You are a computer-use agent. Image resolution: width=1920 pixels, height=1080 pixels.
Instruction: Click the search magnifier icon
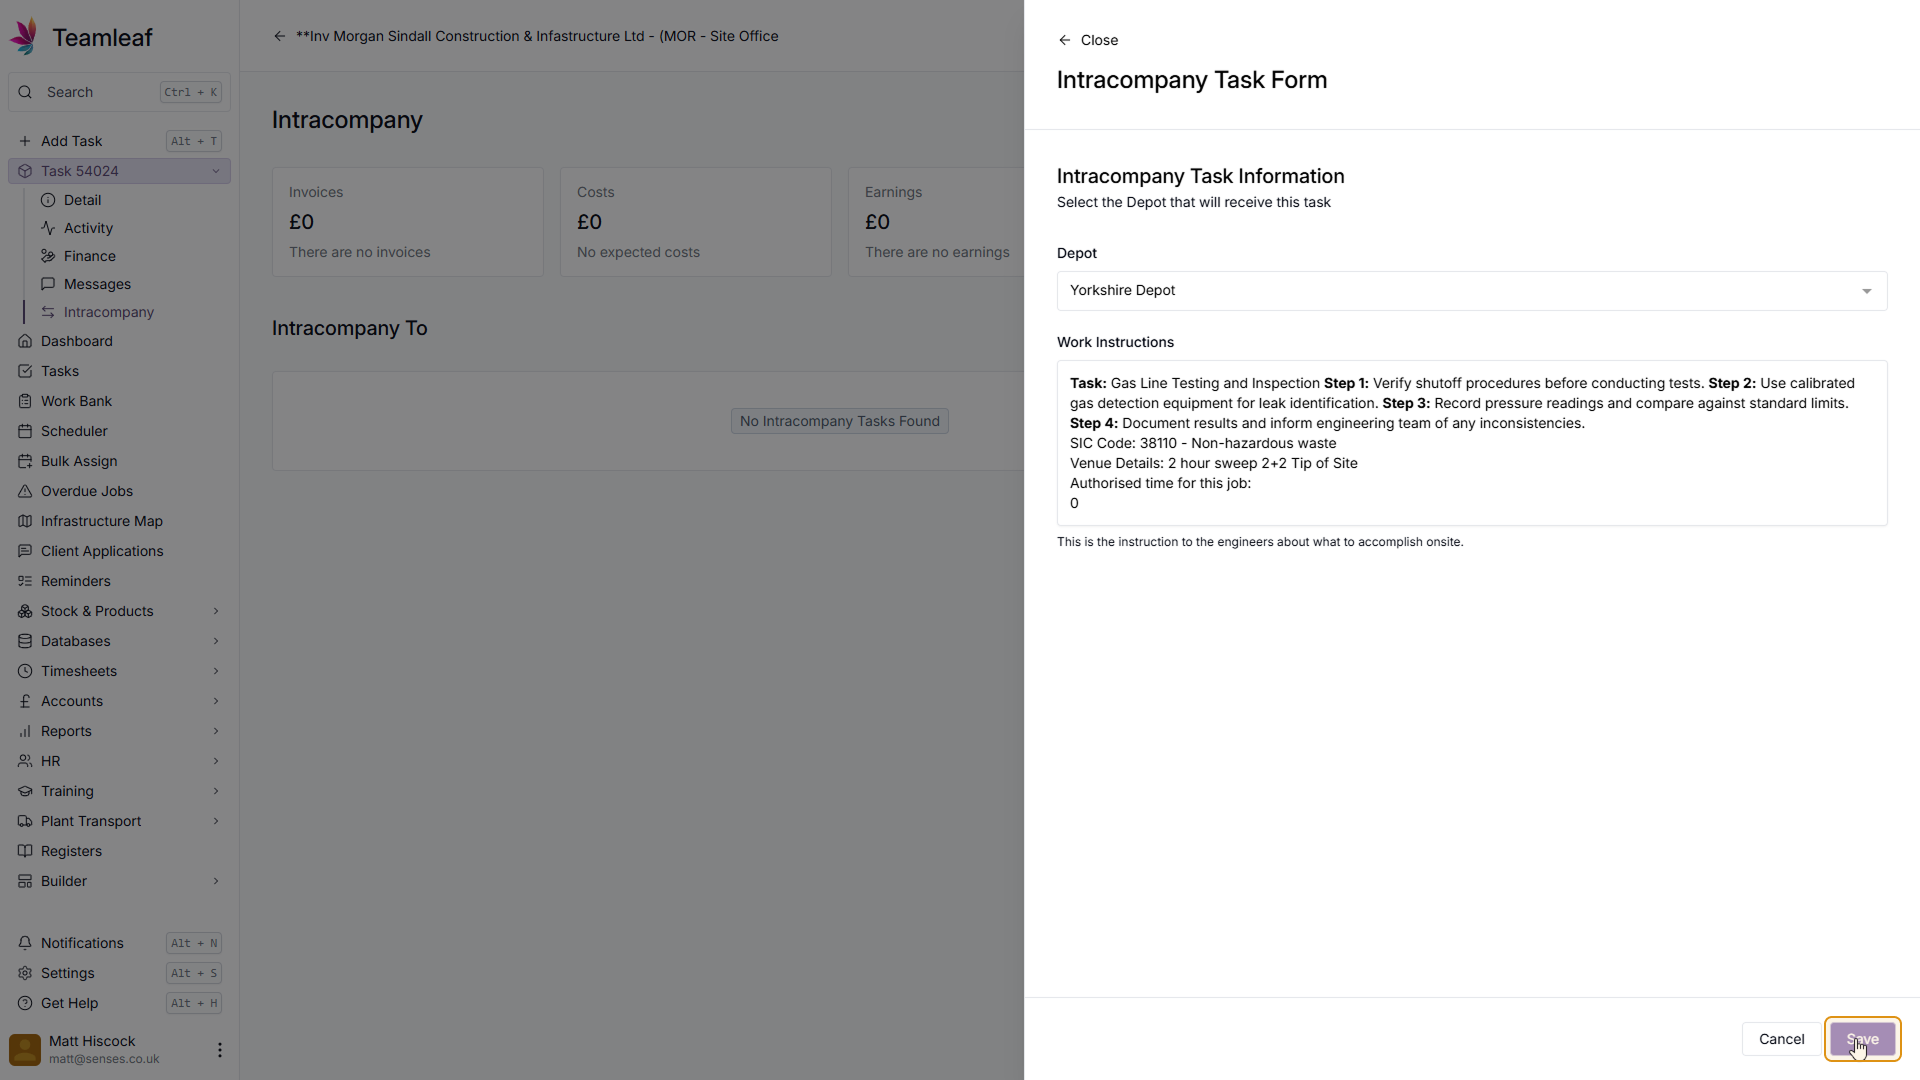tap(25, 92)
